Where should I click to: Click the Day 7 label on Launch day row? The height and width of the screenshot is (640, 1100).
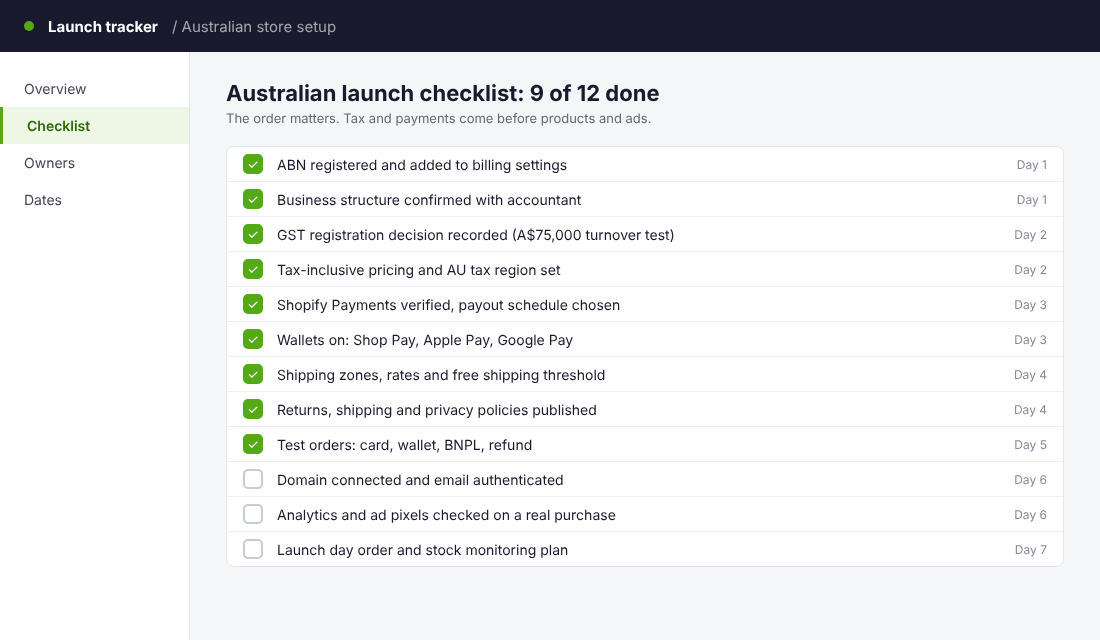click(x=1030, y=550)
